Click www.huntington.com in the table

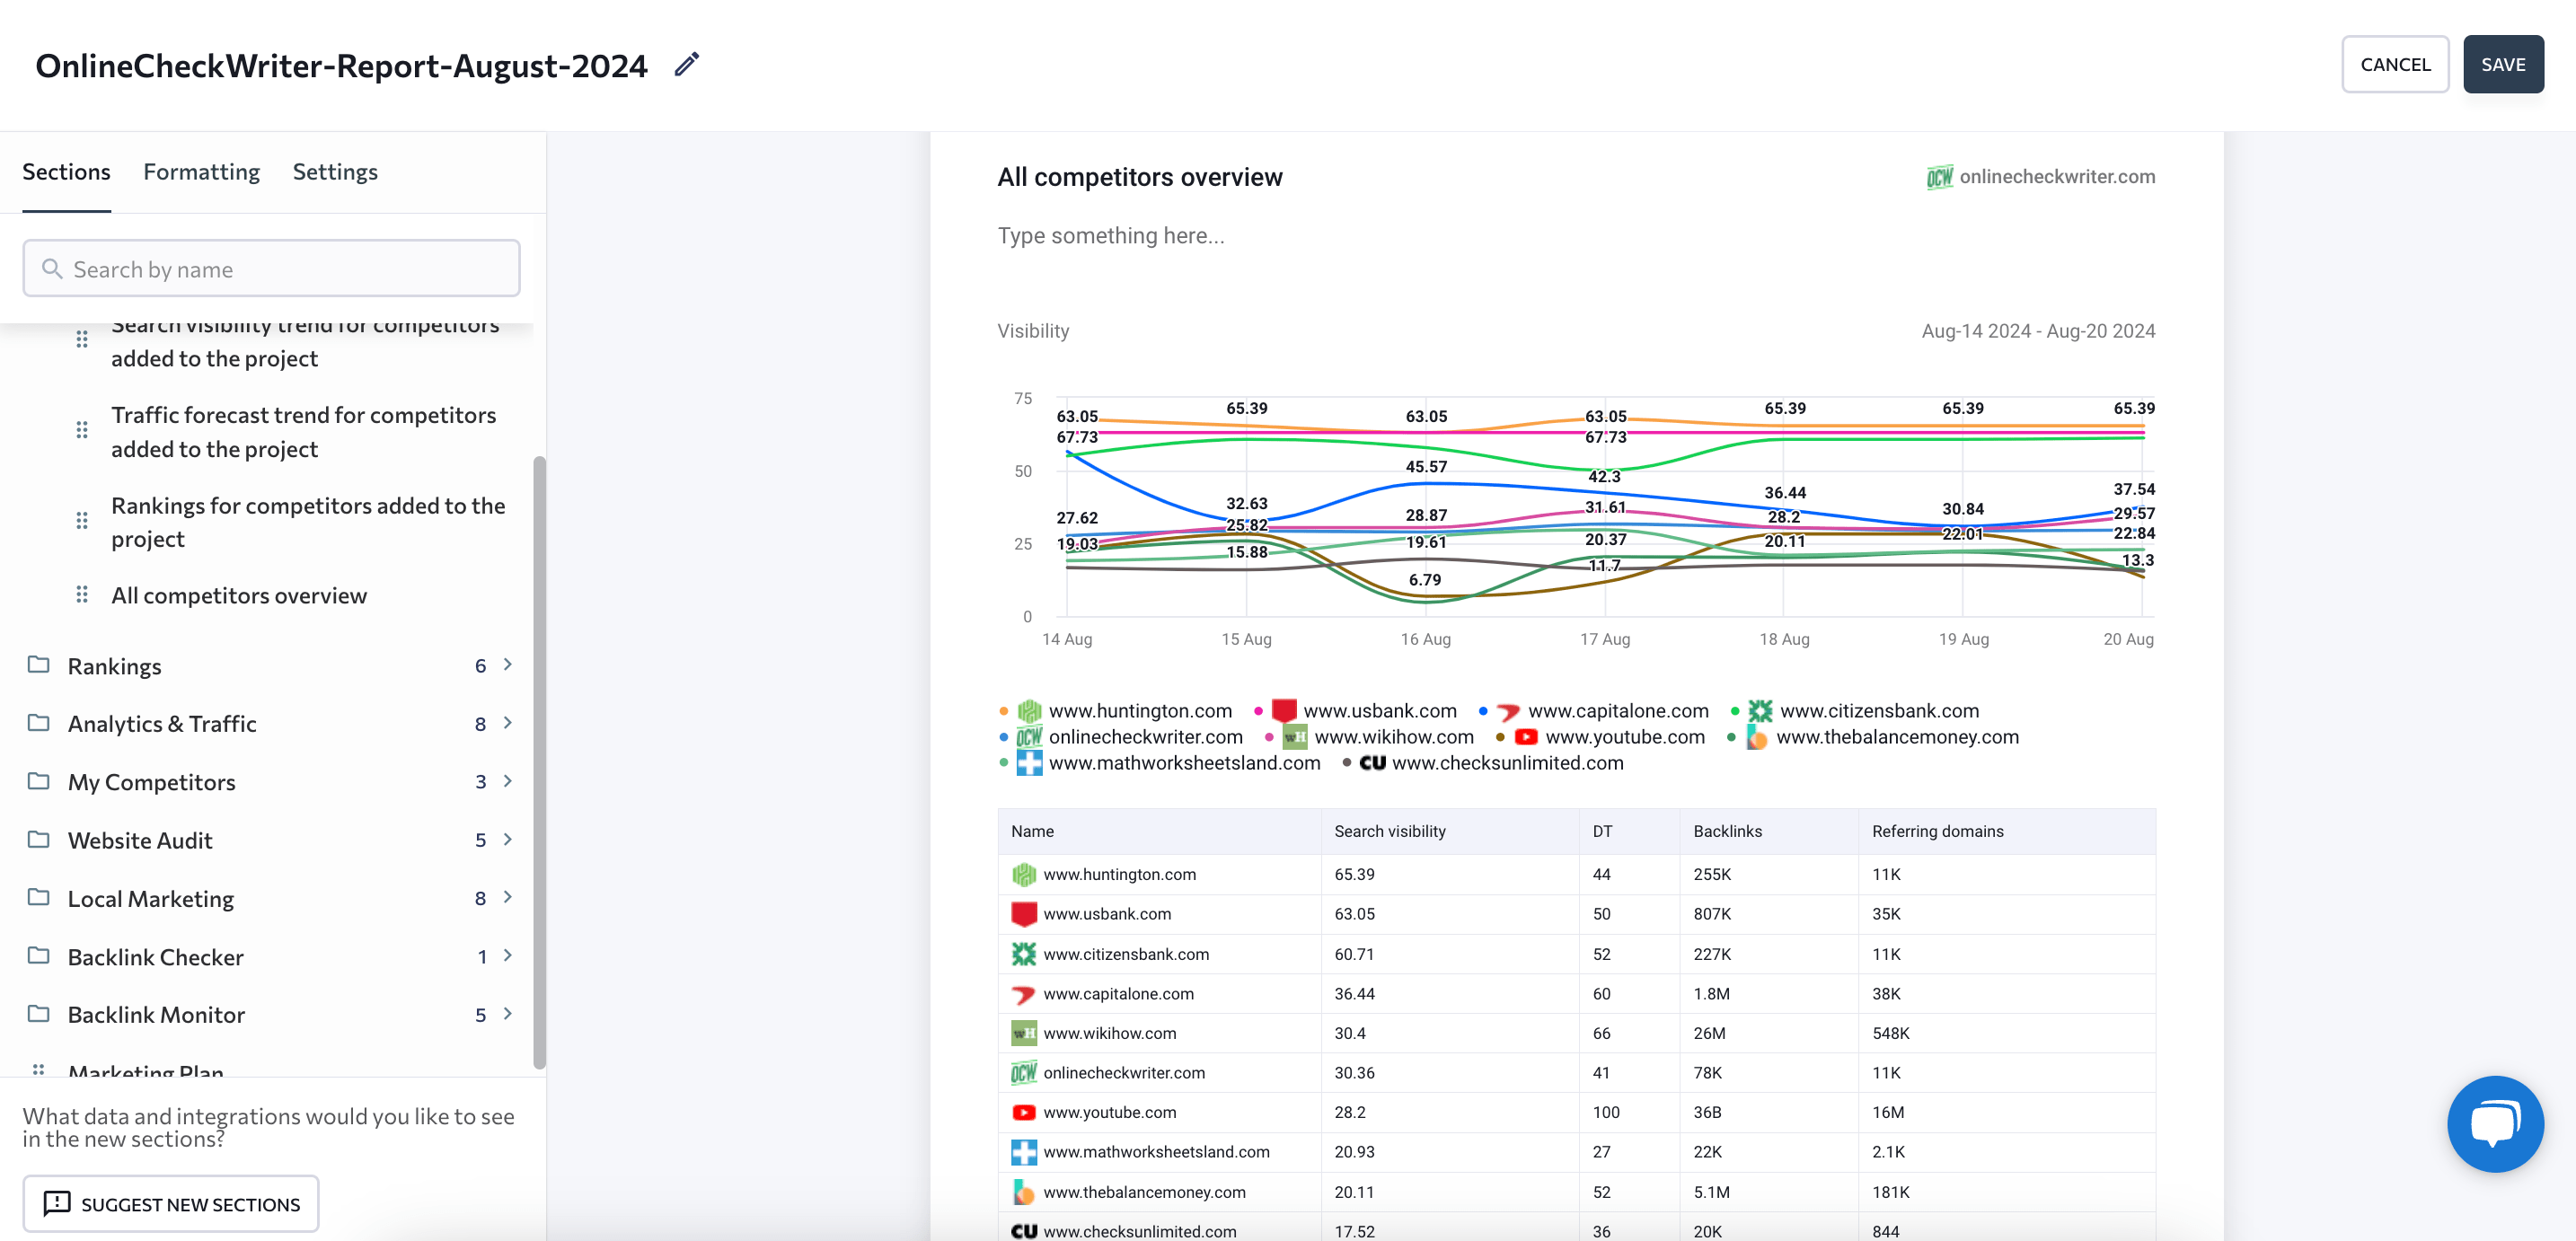pos(1119,874)
